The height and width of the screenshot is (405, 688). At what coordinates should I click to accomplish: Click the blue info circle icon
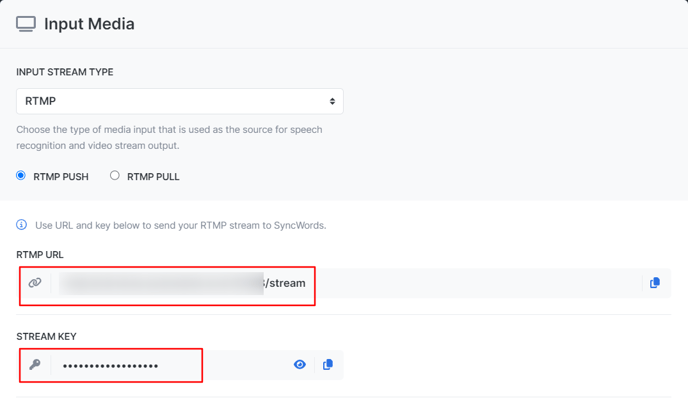click(x=22, y=225)
